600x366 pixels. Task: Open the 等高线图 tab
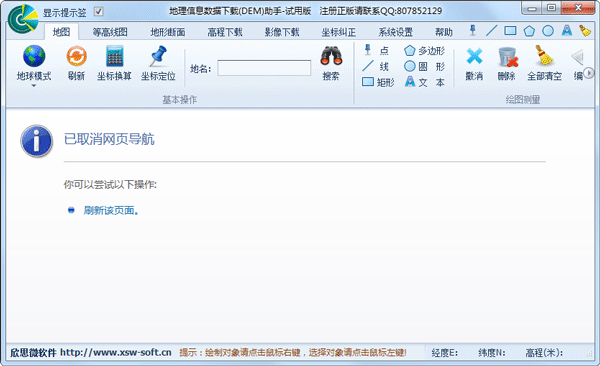(110, 32)
